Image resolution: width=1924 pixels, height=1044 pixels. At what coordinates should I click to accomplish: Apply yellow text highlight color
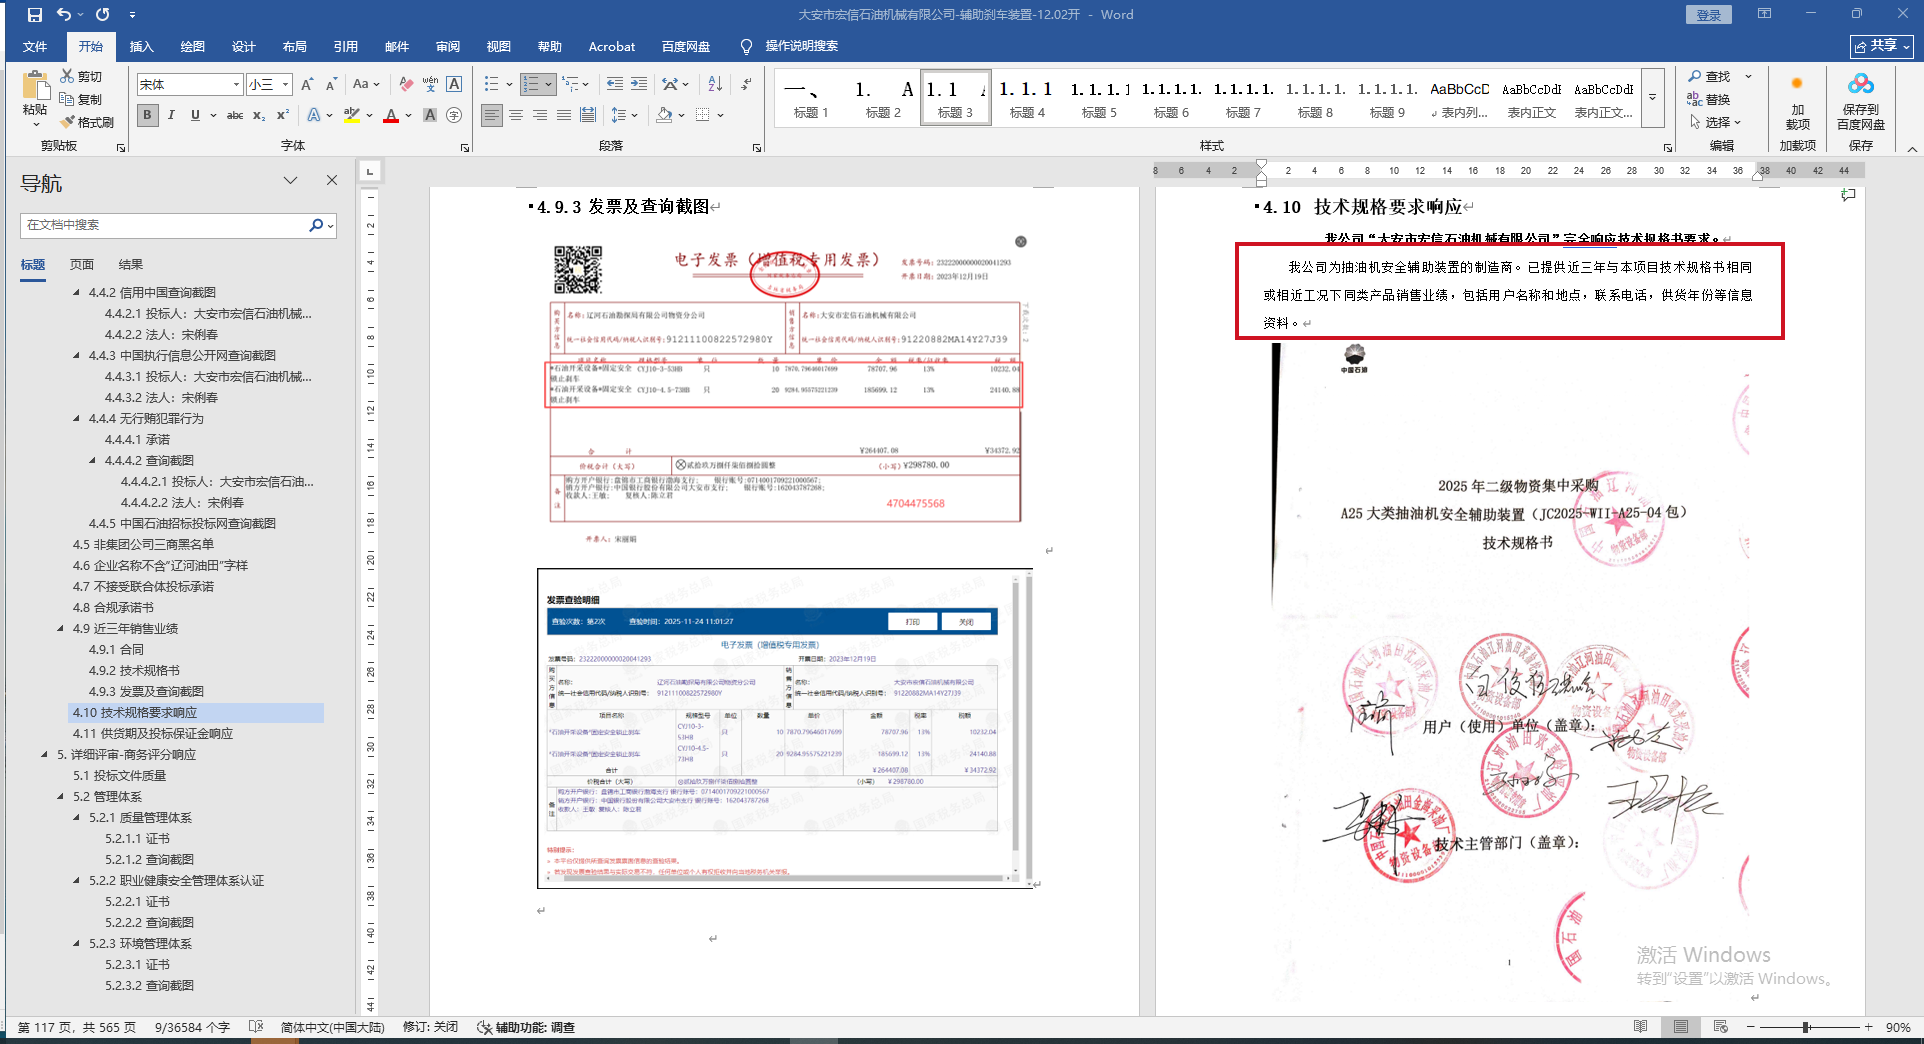click(x=350, y=115)
